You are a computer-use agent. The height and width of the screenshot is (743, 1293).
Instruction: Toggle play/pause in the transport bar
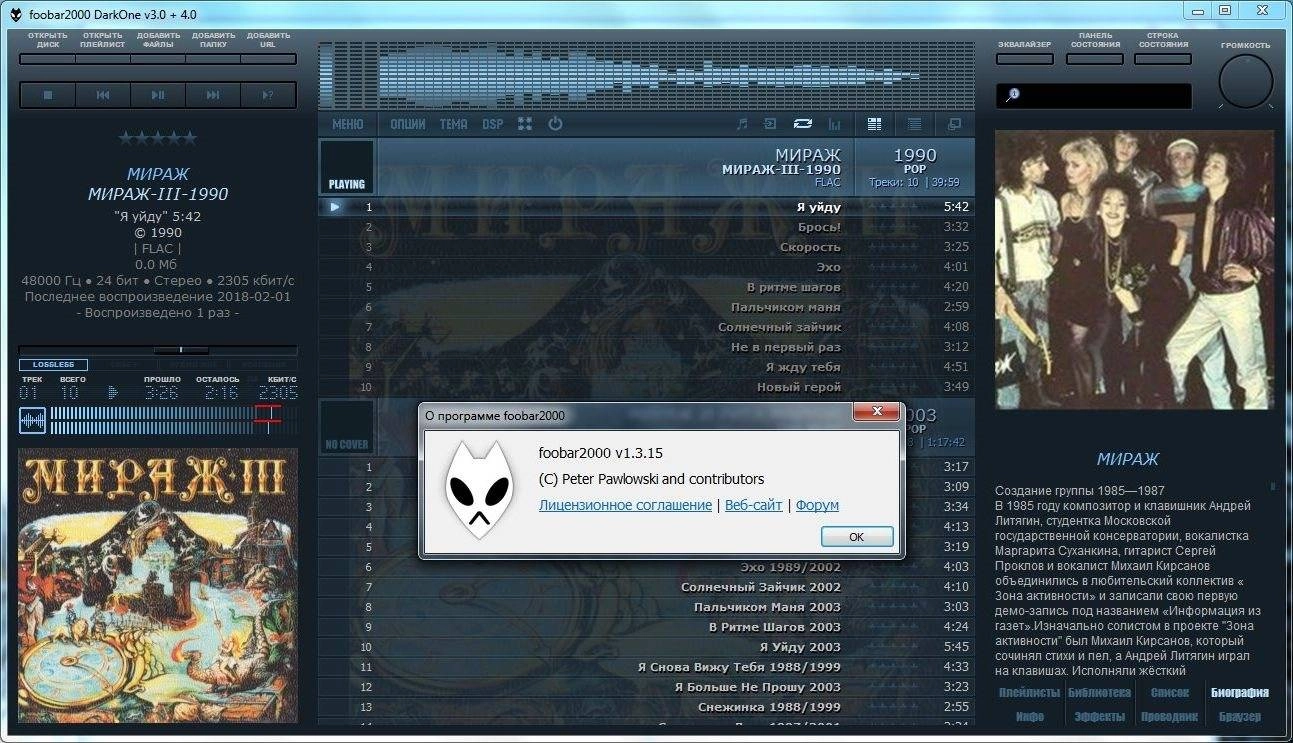coord(158,95)
